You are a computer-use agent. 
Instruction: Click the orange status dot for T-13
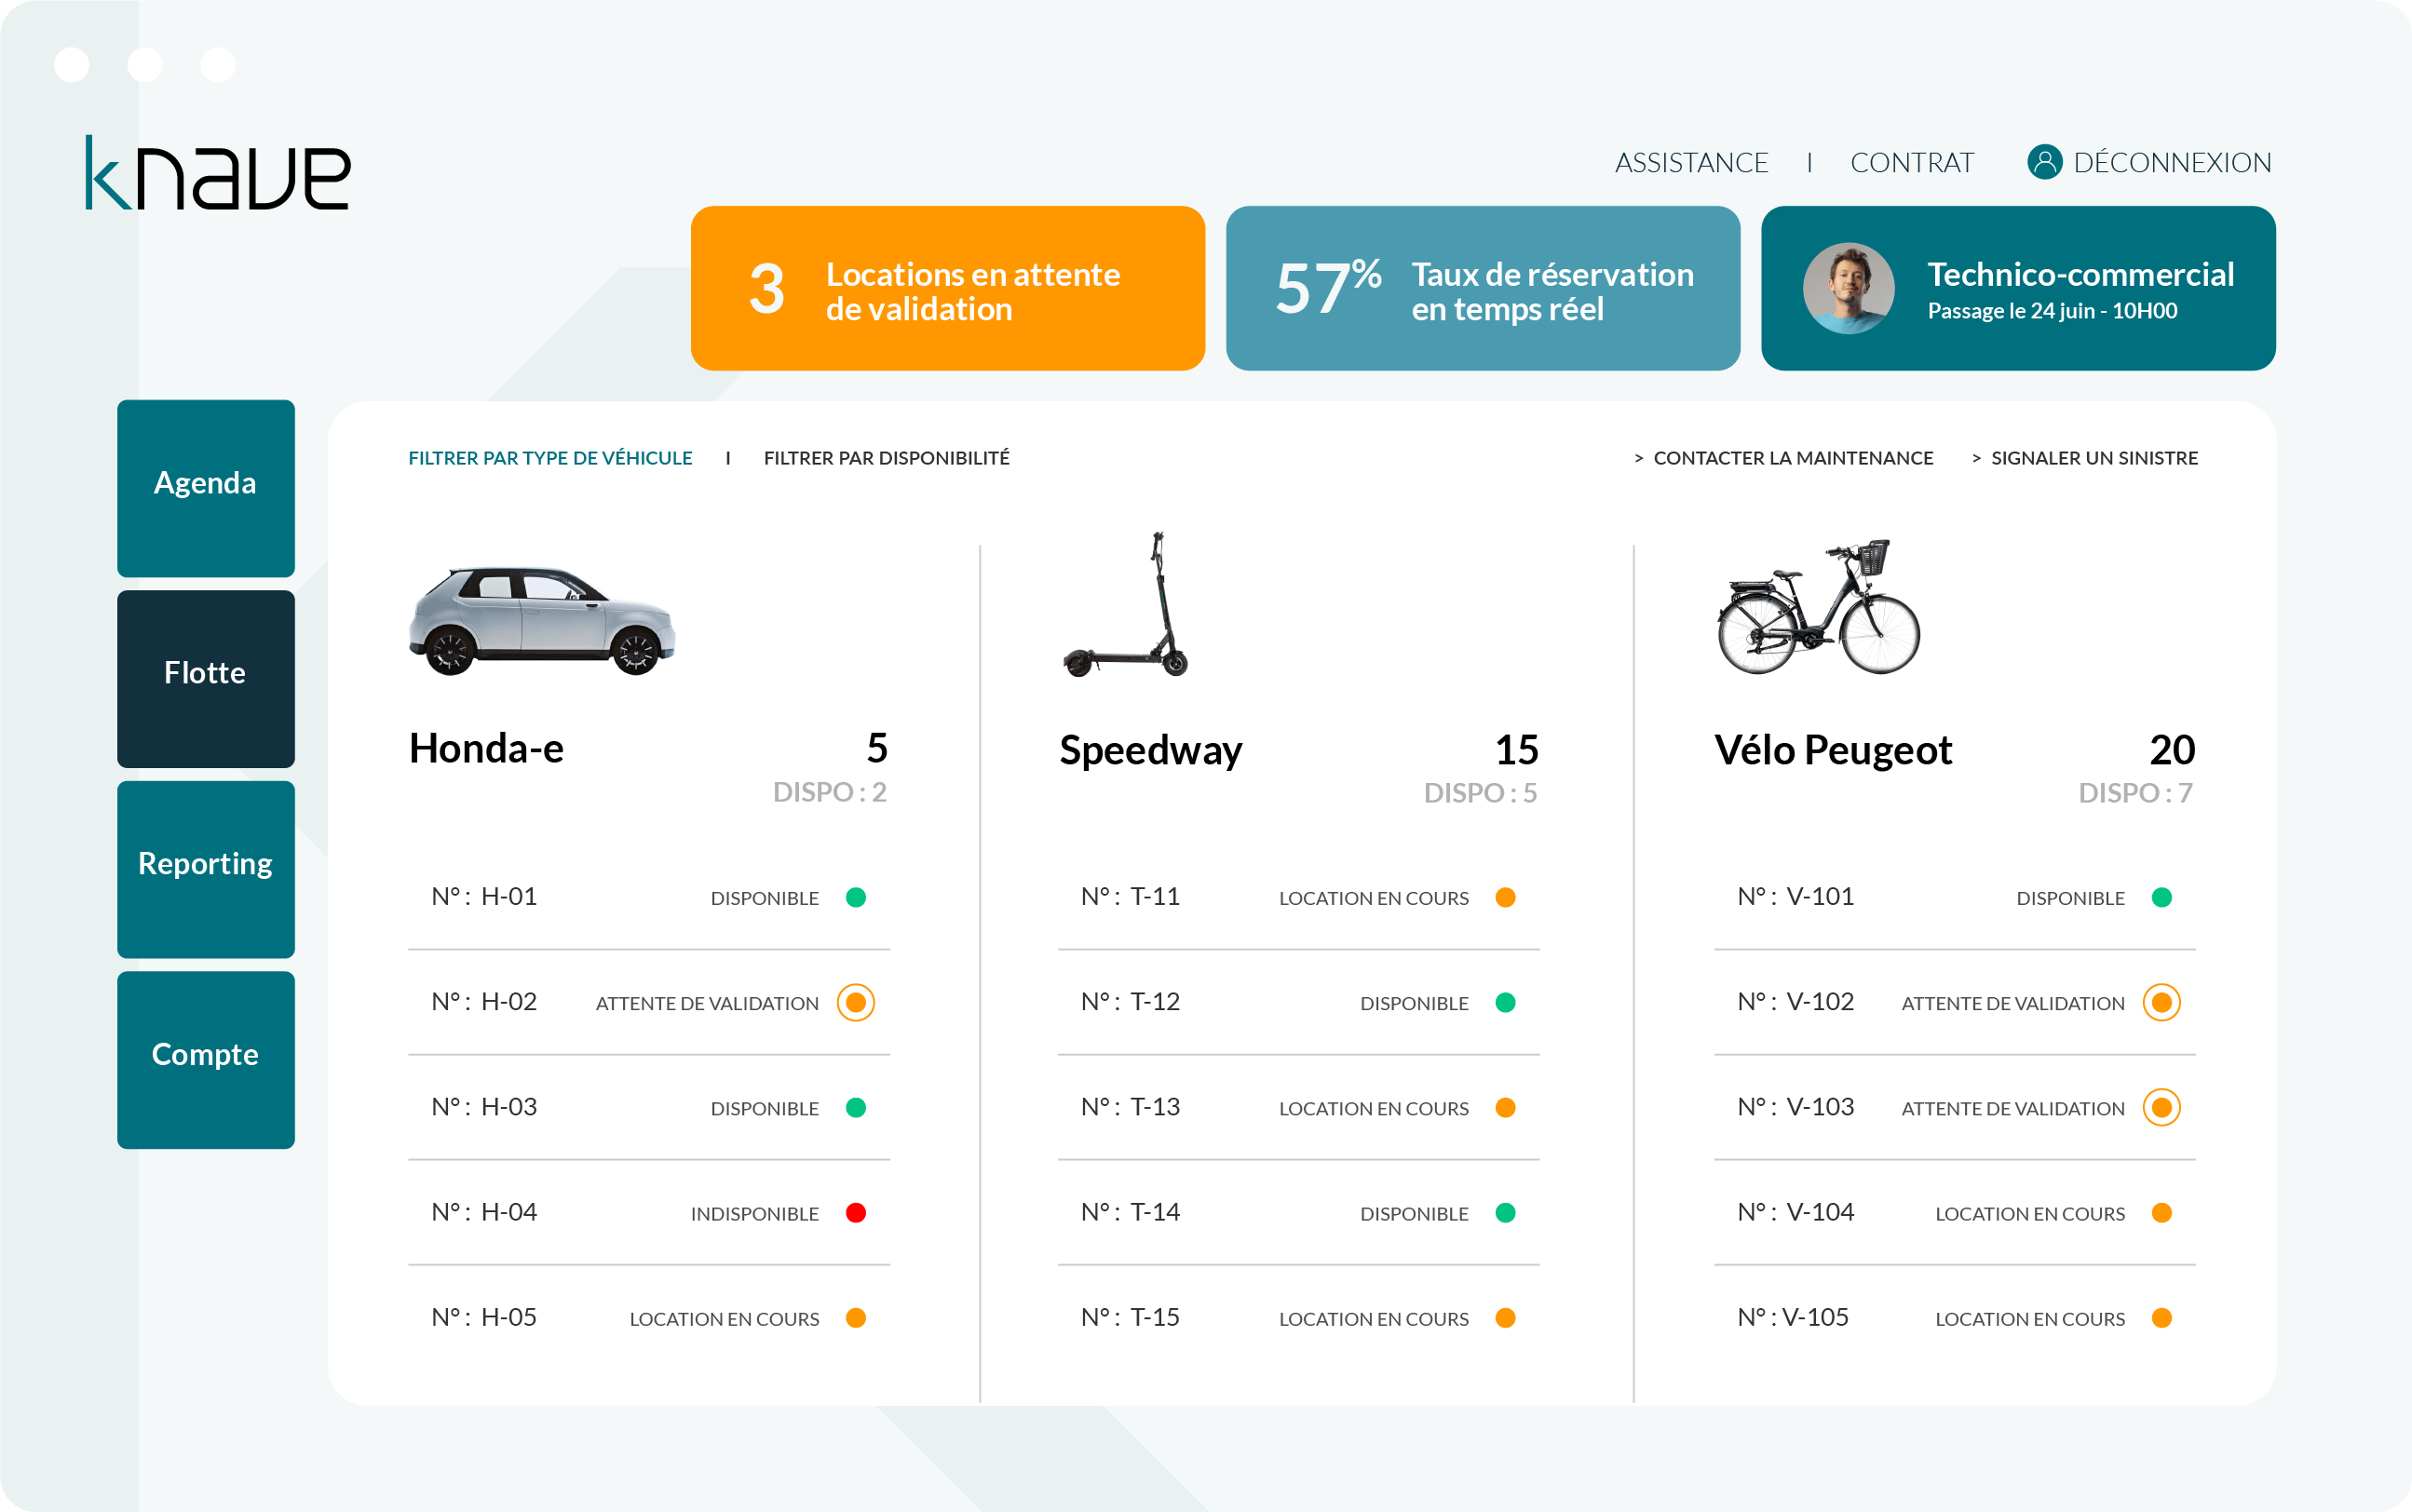tap(1505, 1107)
